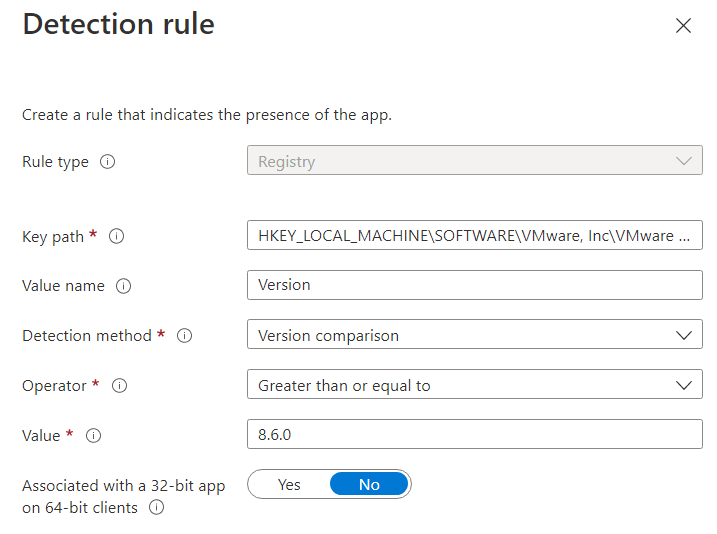717x534 pixels.
Task: Close the Detection rule panel
Action: [x=683, y=26]
